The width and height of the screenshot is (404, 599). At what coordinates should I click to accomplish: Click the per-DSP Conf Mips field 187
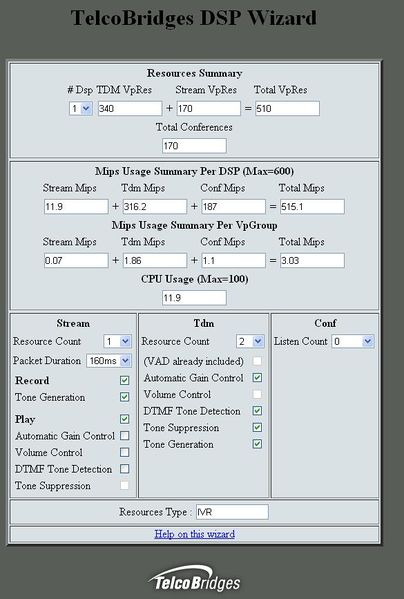(233, 207)
